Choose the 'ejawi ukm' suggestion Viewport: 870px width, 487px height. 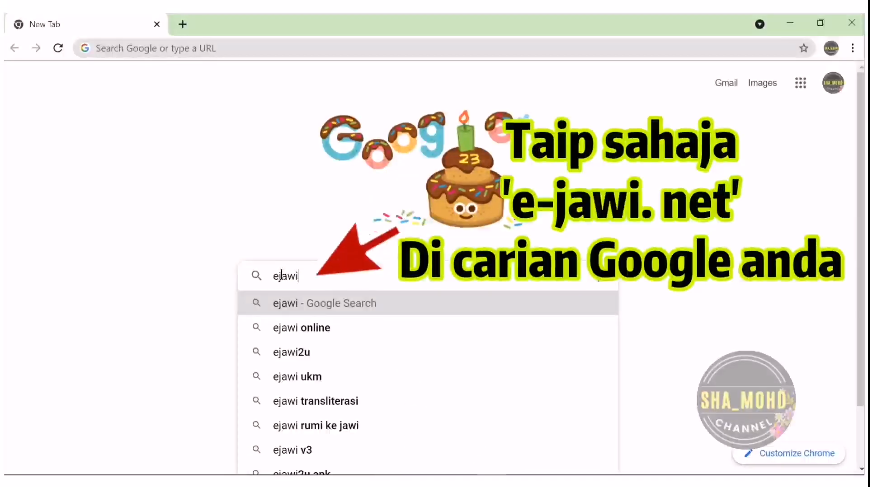pos(427,377)
